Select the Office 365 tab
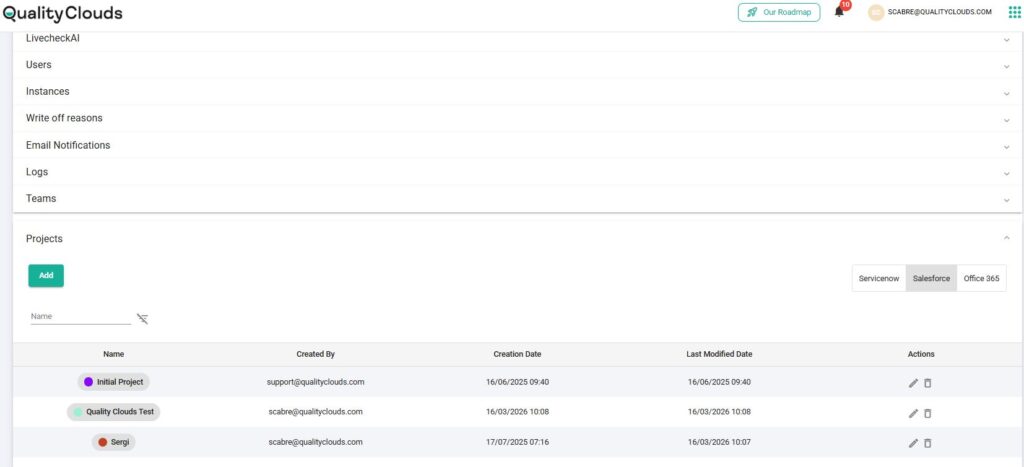The width and height of the screenshot is (1024, 467). click(x=980, y=279)
